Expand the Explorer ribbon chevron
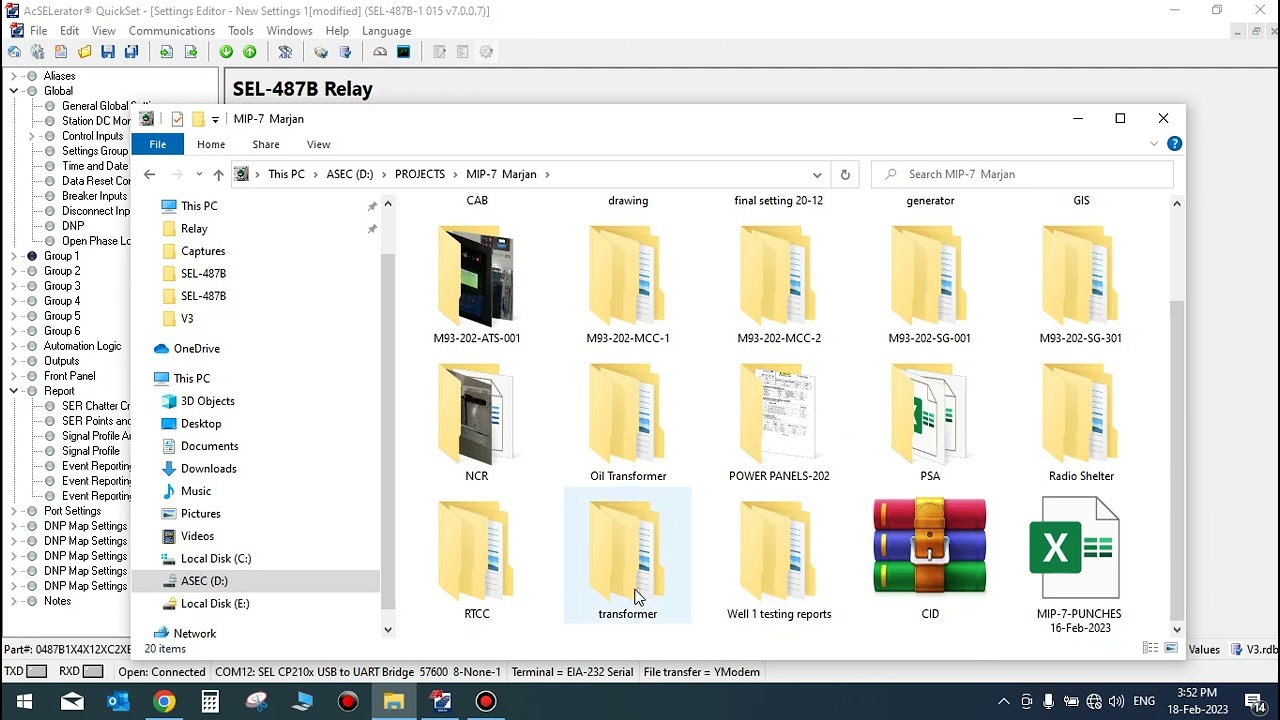 point(1154,144)
